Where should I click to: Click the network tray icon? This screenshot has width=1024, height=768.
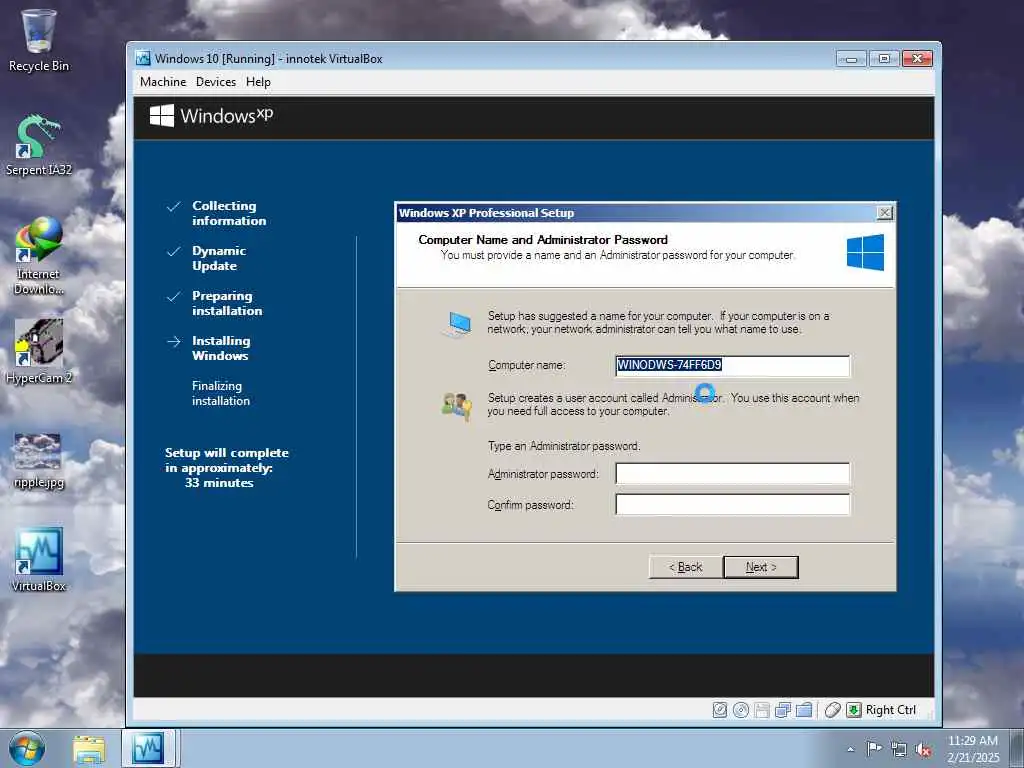tap(899, 750)
